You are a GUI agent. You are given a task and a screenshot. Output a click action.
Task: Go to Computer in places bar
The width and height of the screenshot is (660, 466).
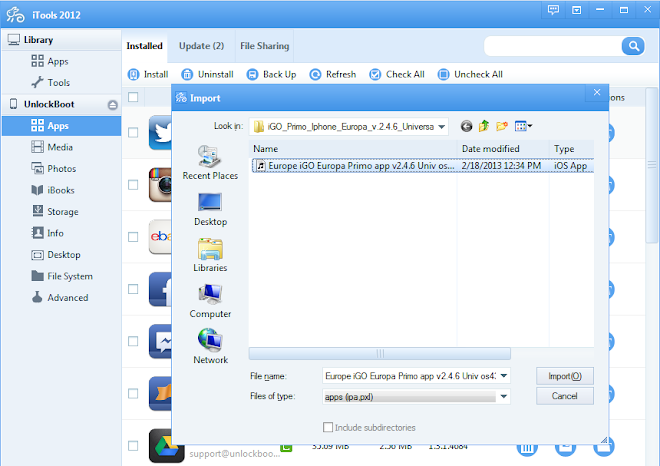point(210,301)
